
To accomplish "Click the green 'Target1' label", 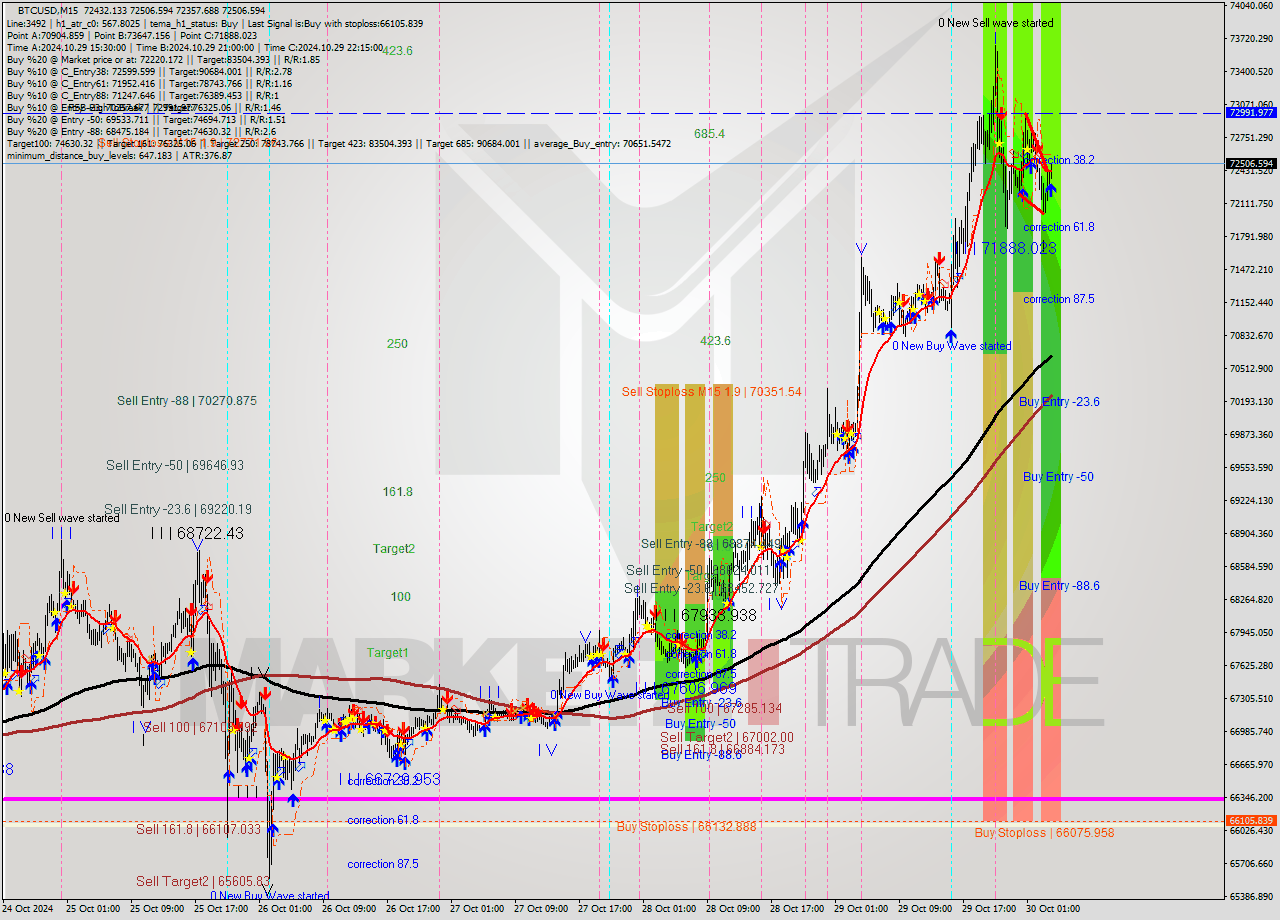I will click(387, 653).
